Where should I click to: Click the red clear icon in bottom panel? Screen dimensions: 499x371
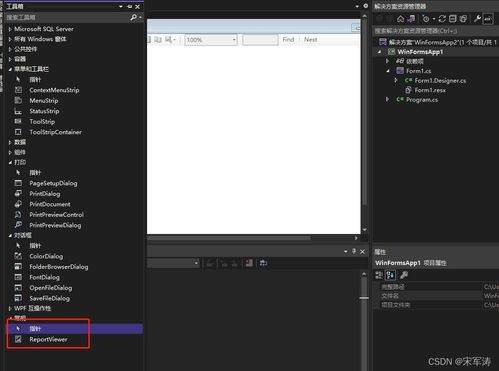click(x=249, y=263)
